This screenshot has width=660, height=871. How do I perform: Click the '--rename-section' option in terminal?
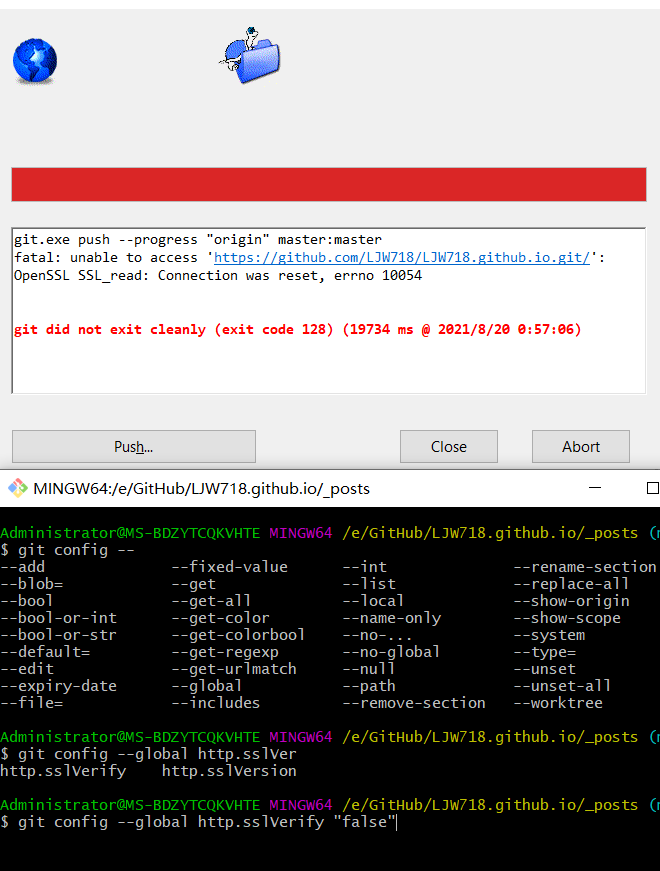click(585, 567)
